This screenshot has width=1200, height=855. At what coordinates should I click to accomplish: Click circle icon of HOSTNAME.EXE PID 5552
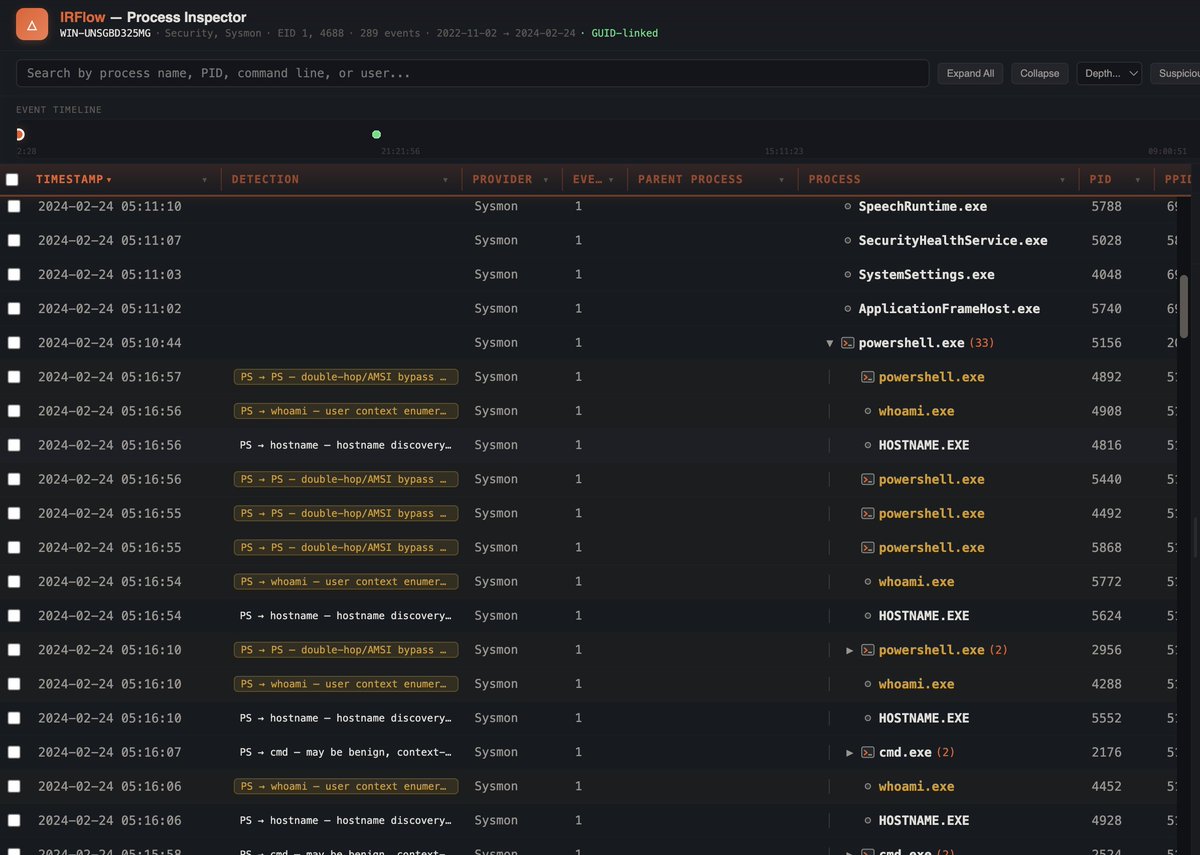[x=868, y=718]
